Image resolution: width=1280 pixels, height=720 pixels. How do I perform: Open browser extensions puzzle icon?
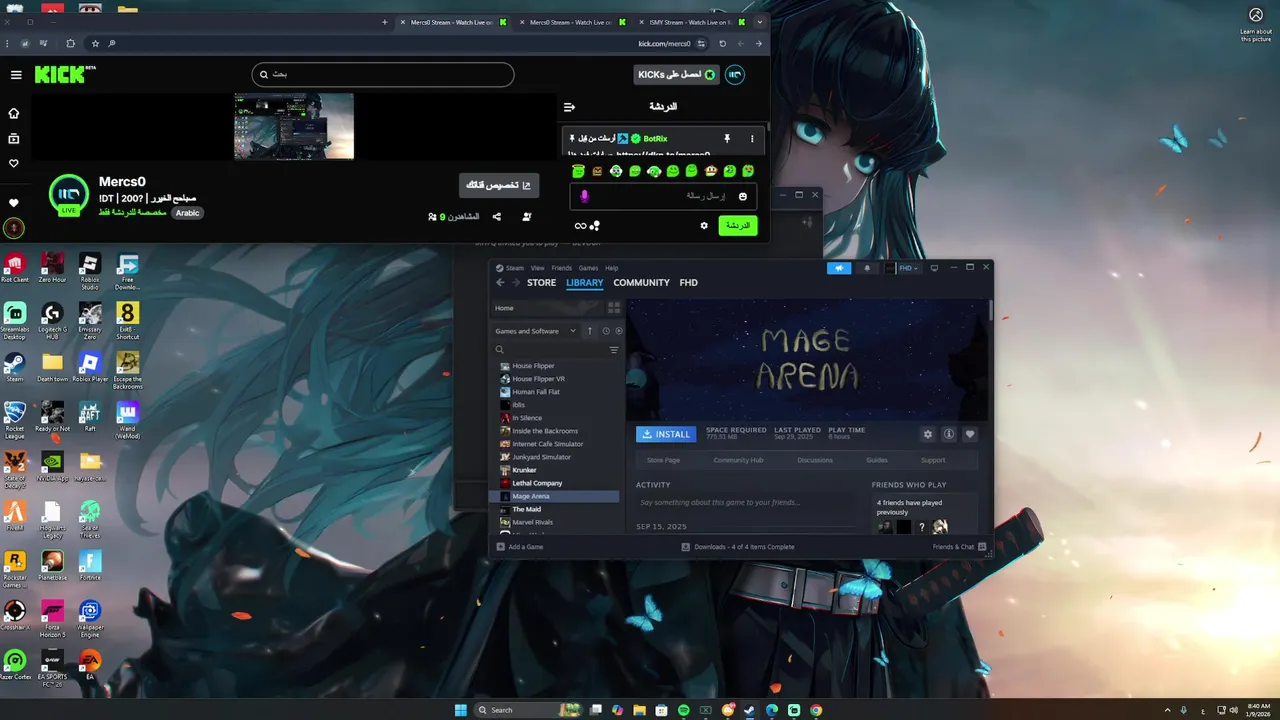[x=70, y=44]
